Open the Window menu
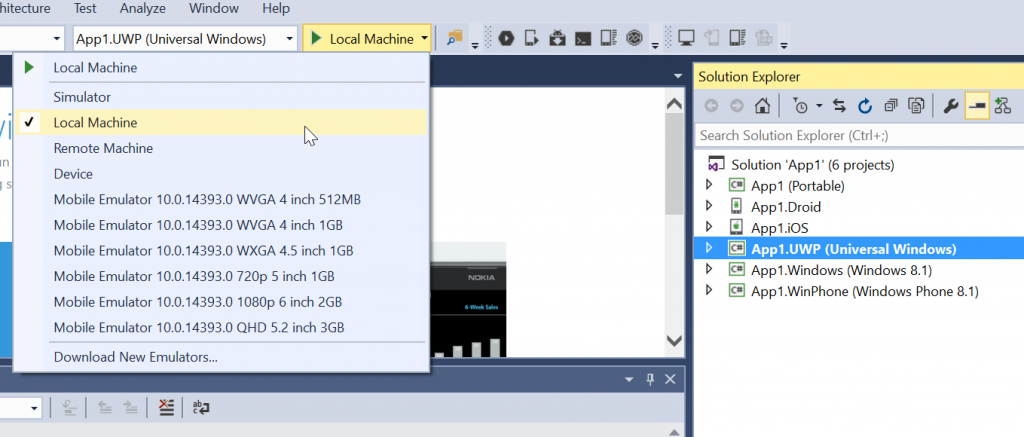Viewport: 1024px width, 437px height. (x=214, y=8)
